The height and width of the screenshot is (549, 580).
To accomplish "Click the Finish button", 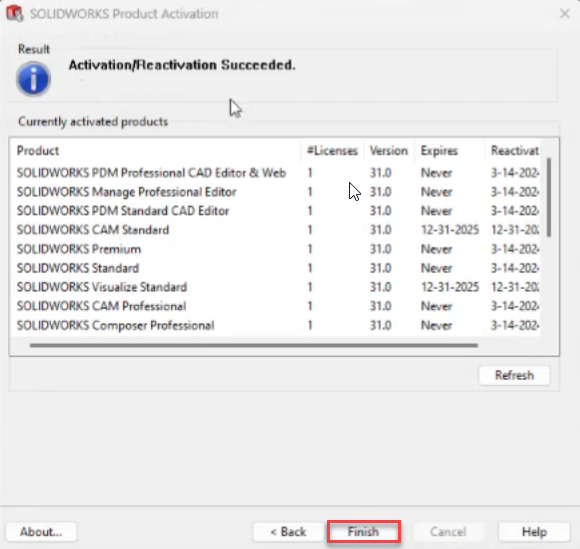I will pos(363,532).
